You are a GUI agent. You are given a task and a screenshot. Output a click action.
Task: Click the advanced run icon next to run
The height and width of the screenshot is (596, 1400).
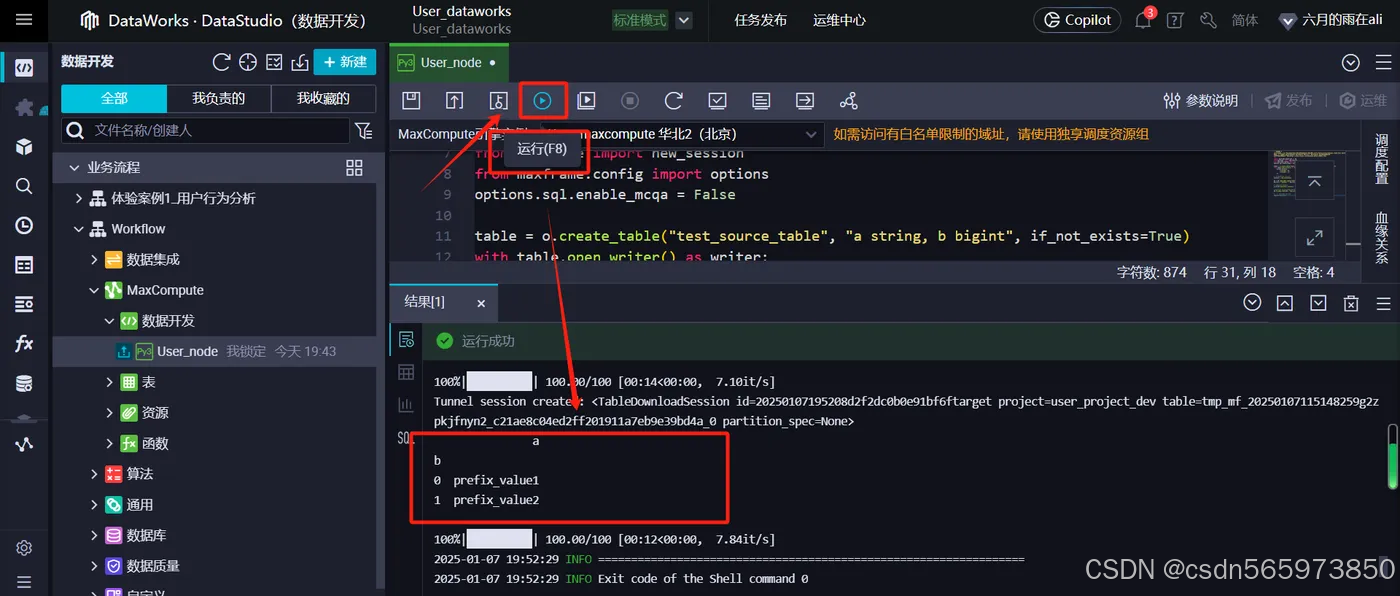click(587, 100)
